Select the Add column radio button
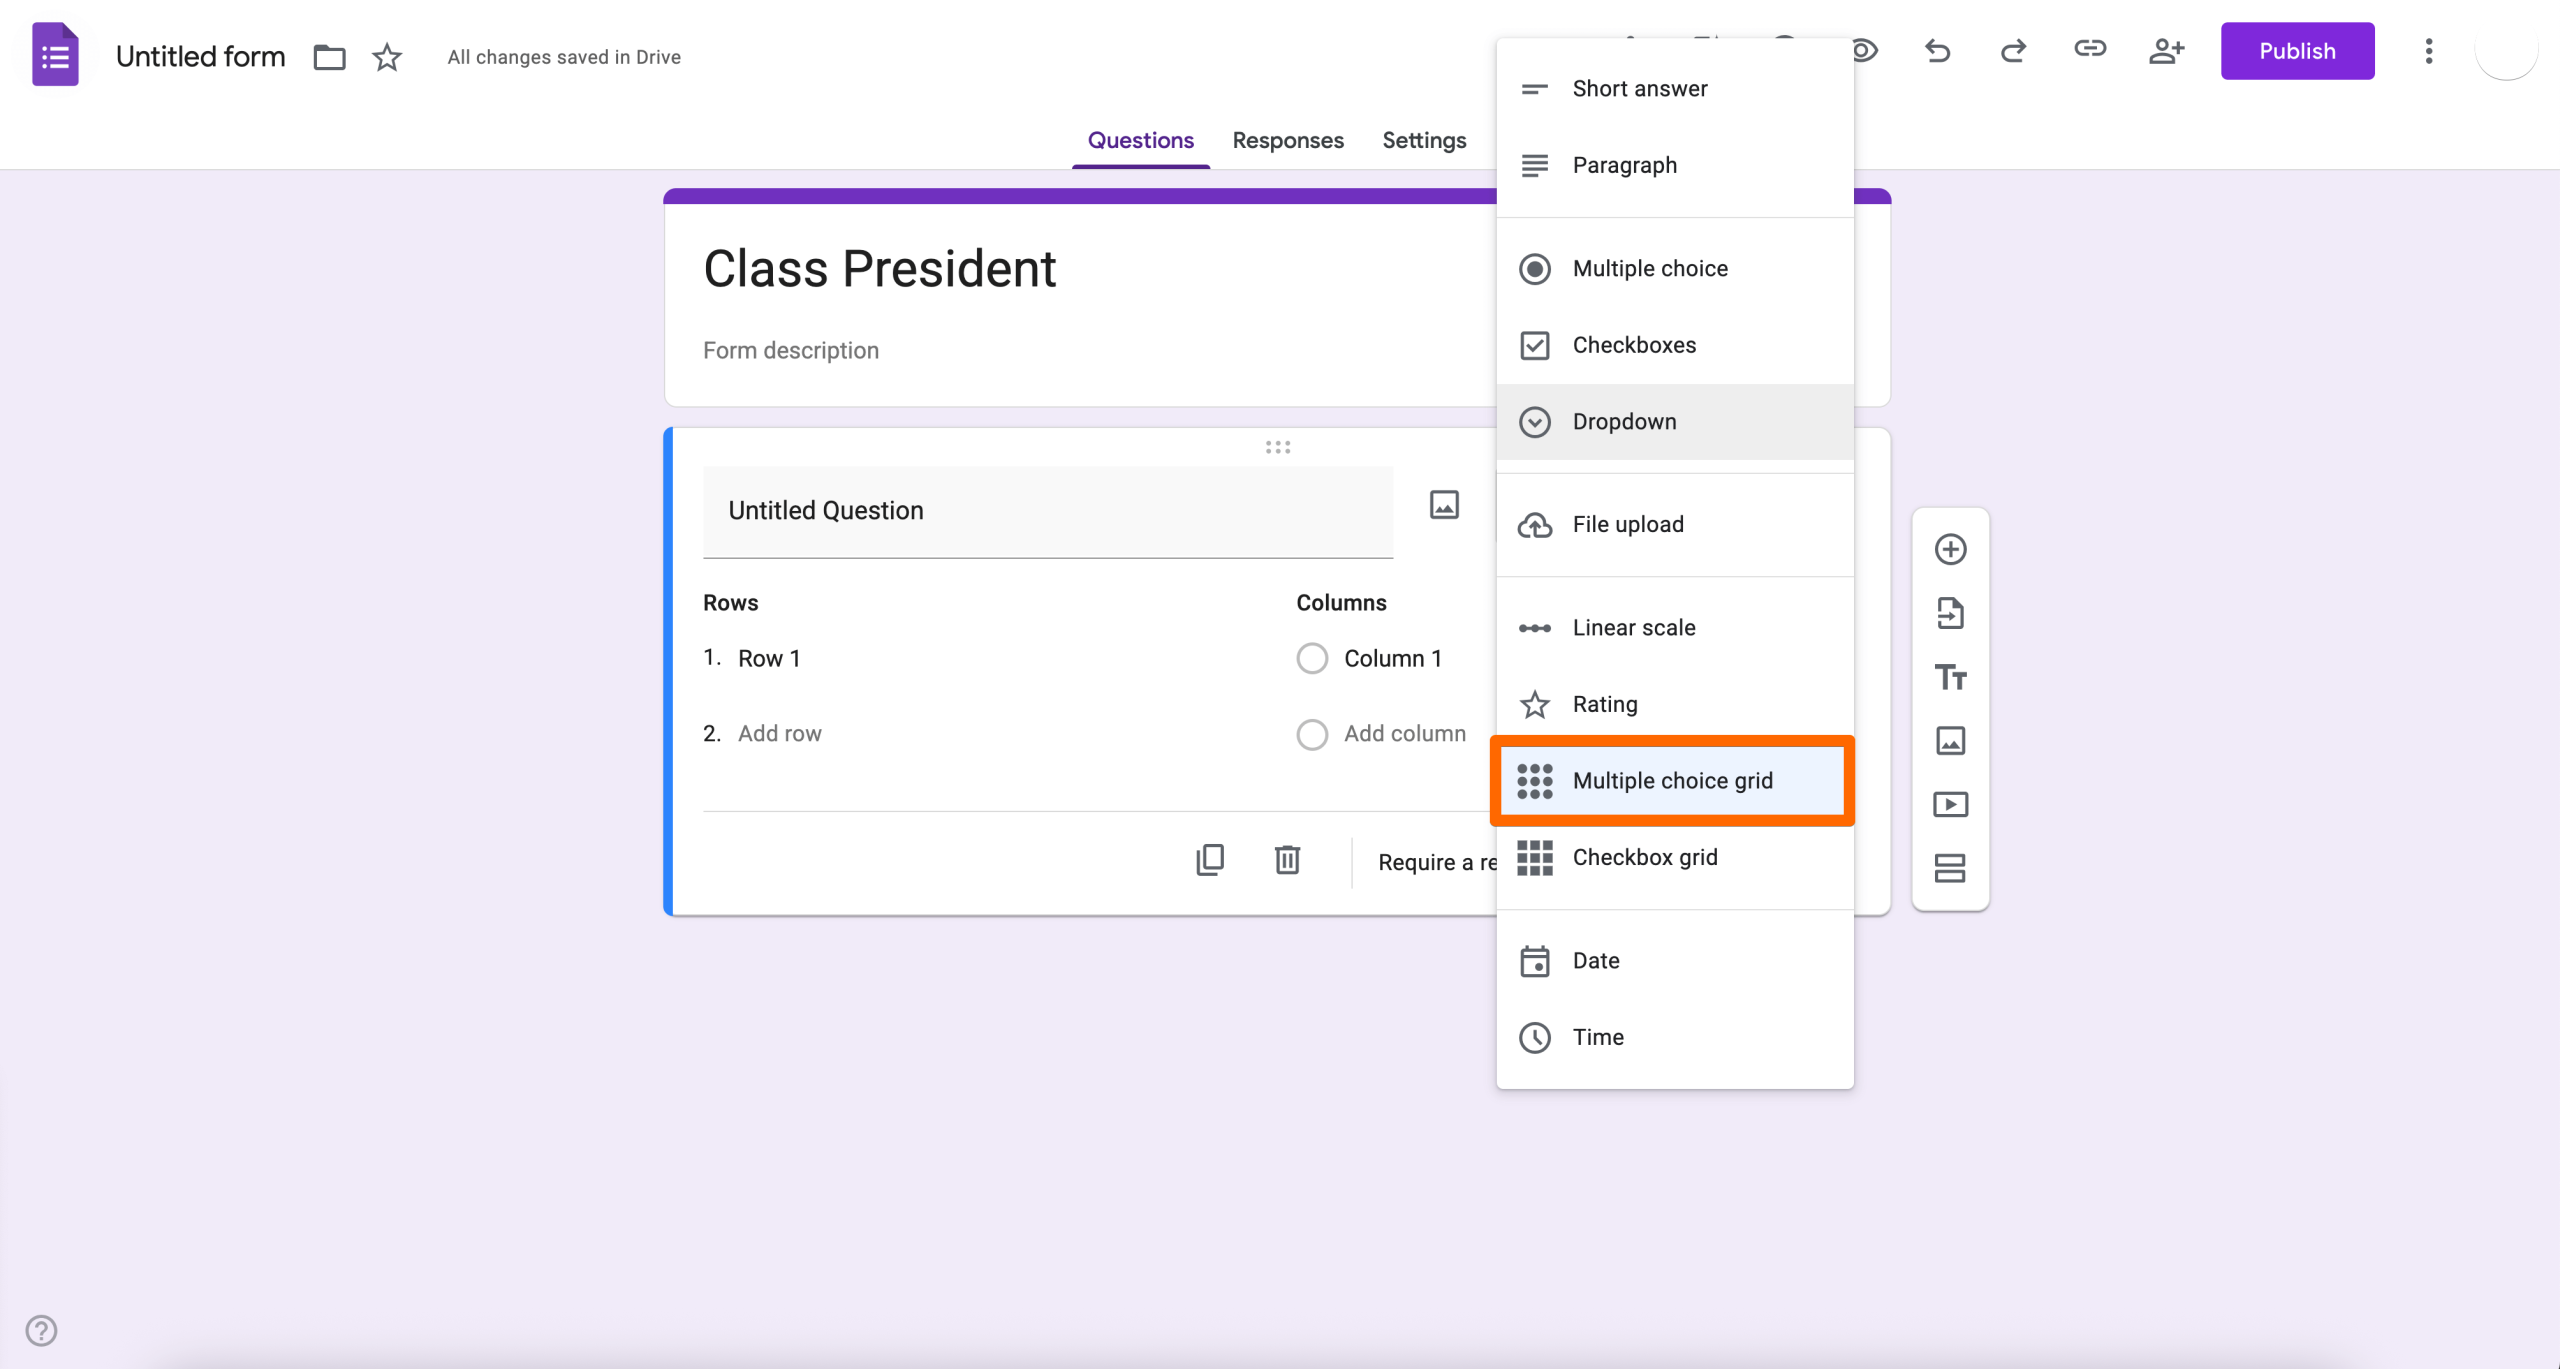Image resolution: width=2560 pixels, height=1369 pixels. [1311, 734]
